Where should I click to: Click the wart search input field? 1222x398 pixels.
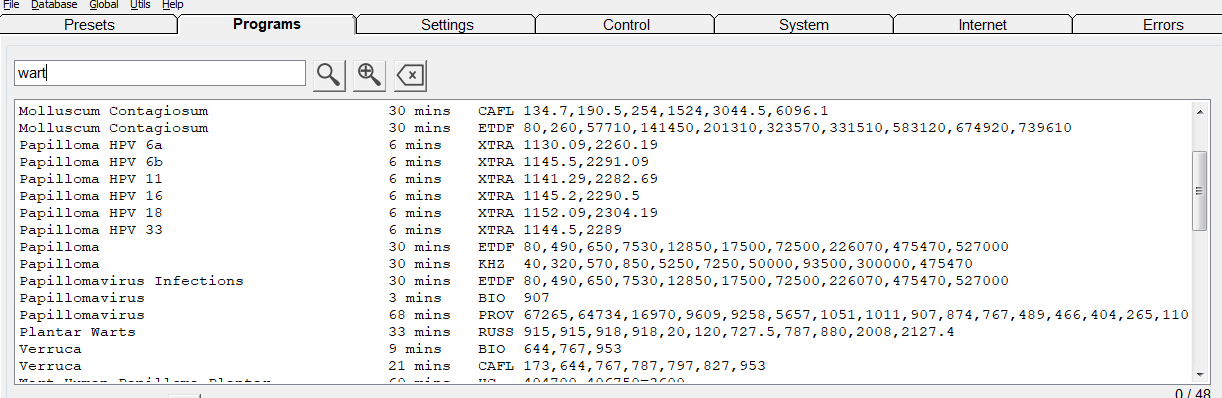(160, 73)
